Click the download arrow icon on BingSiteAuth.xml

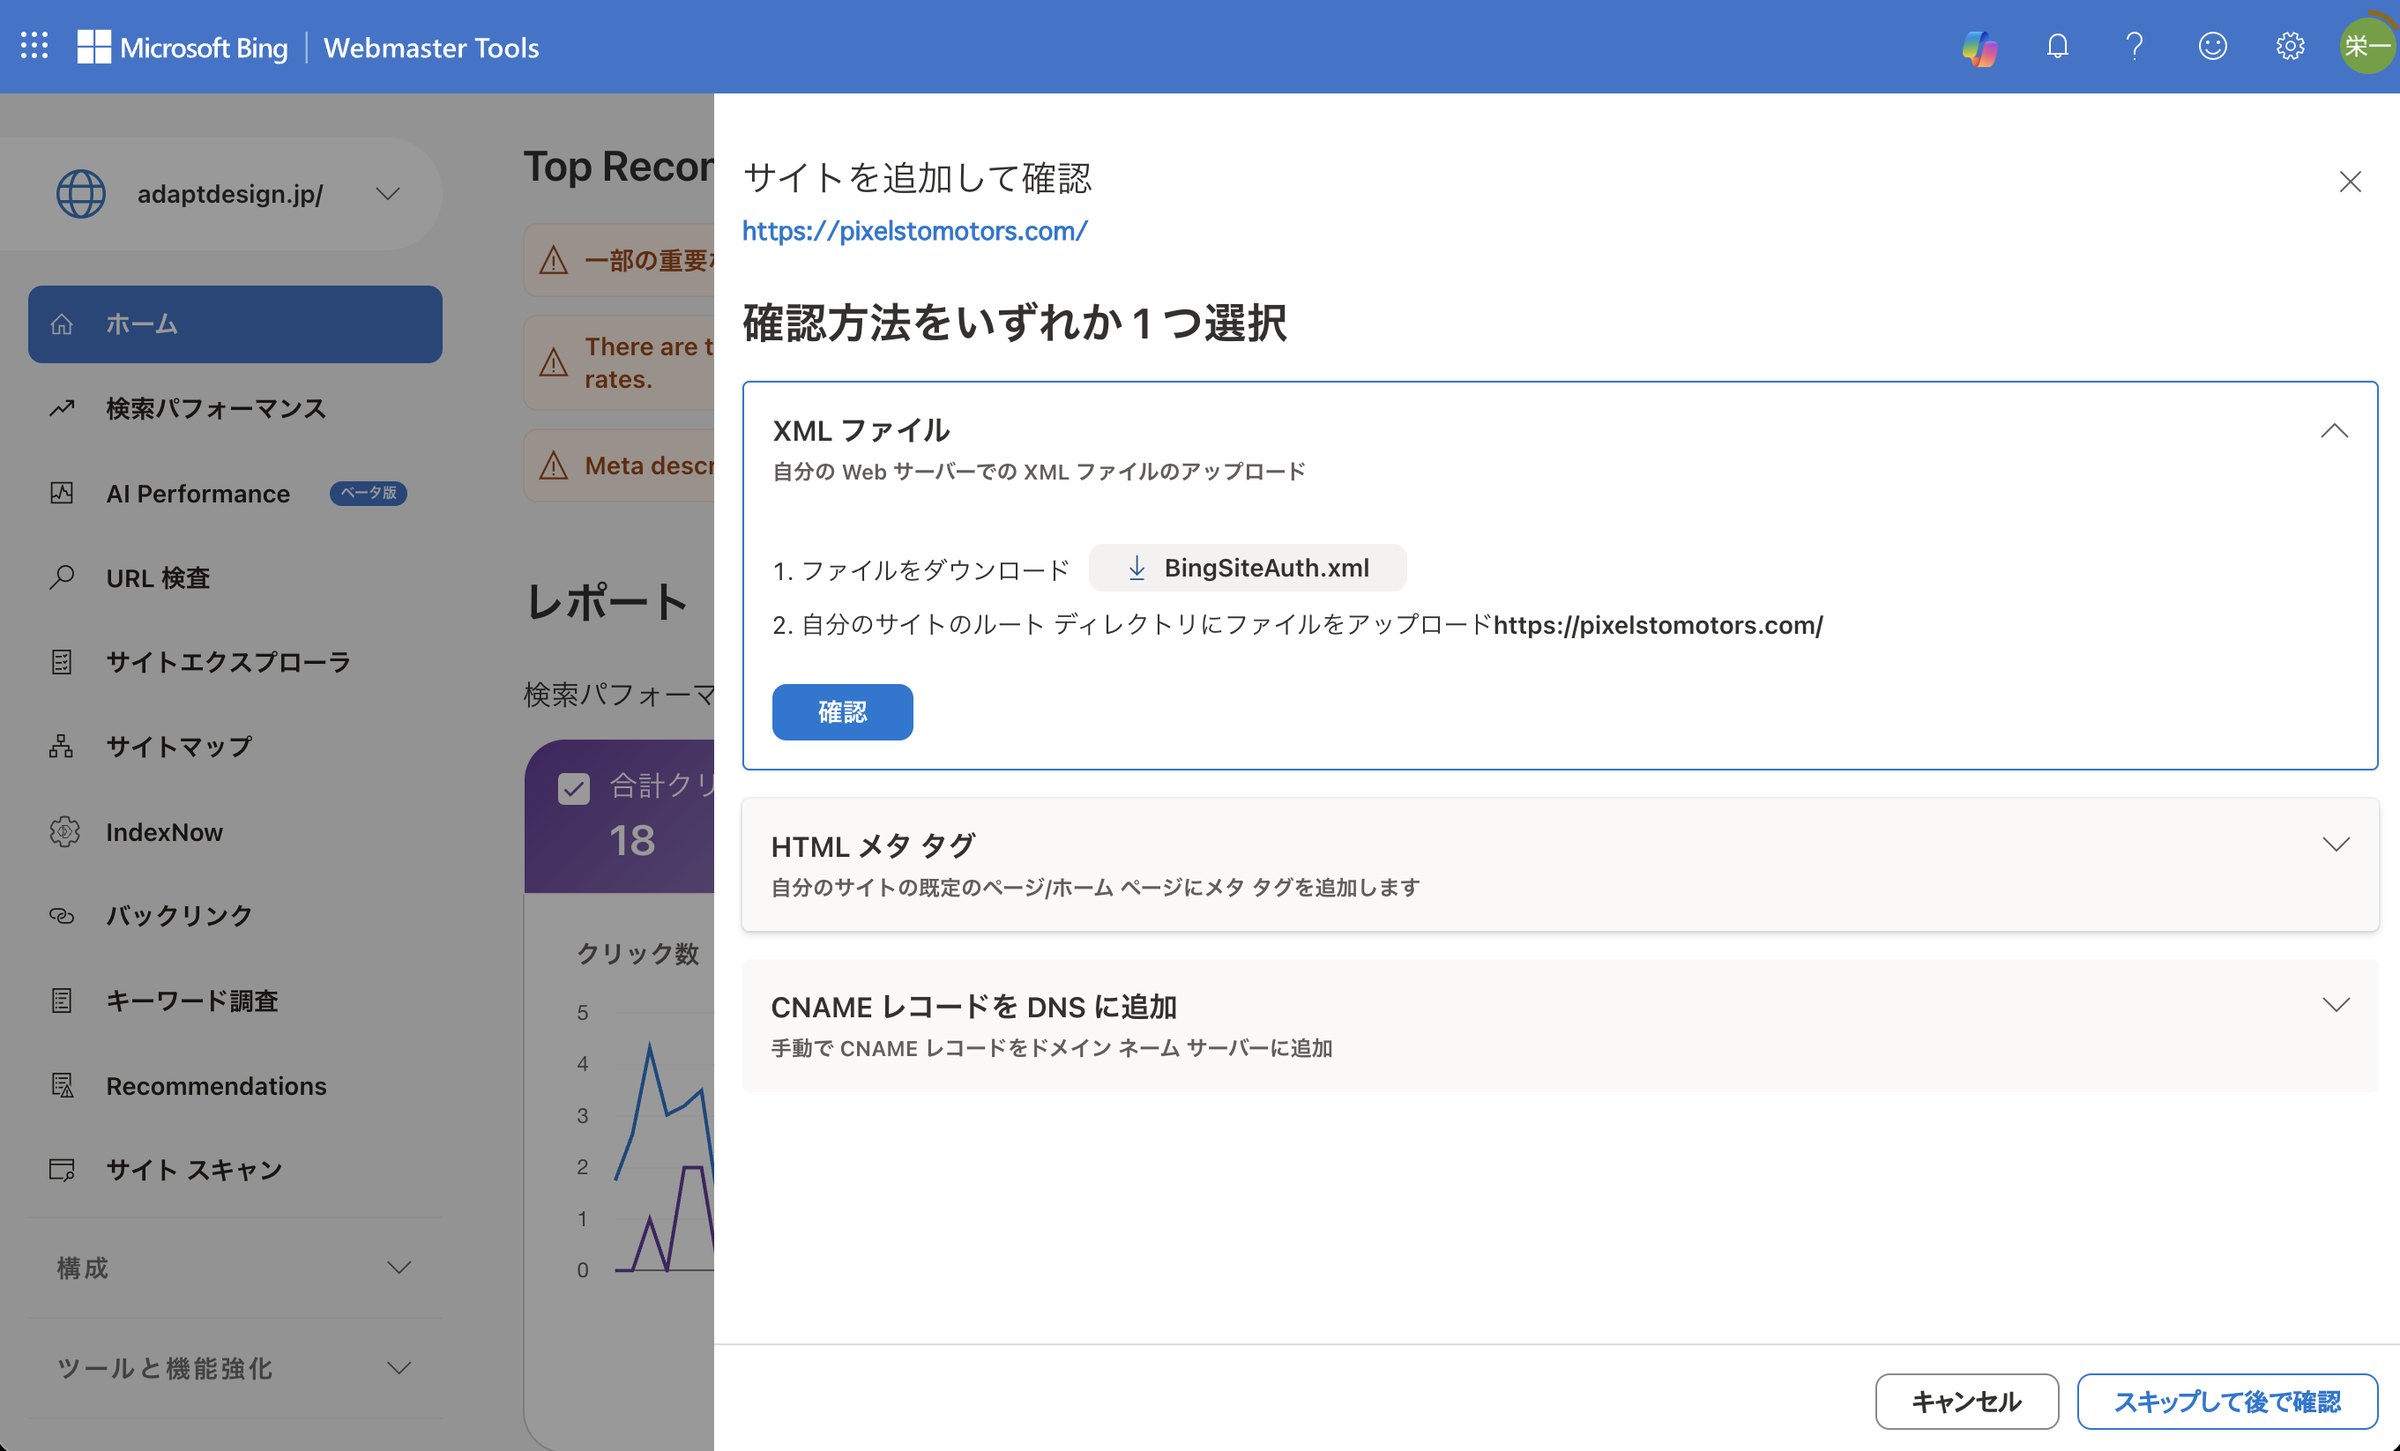coord(1137,568)
